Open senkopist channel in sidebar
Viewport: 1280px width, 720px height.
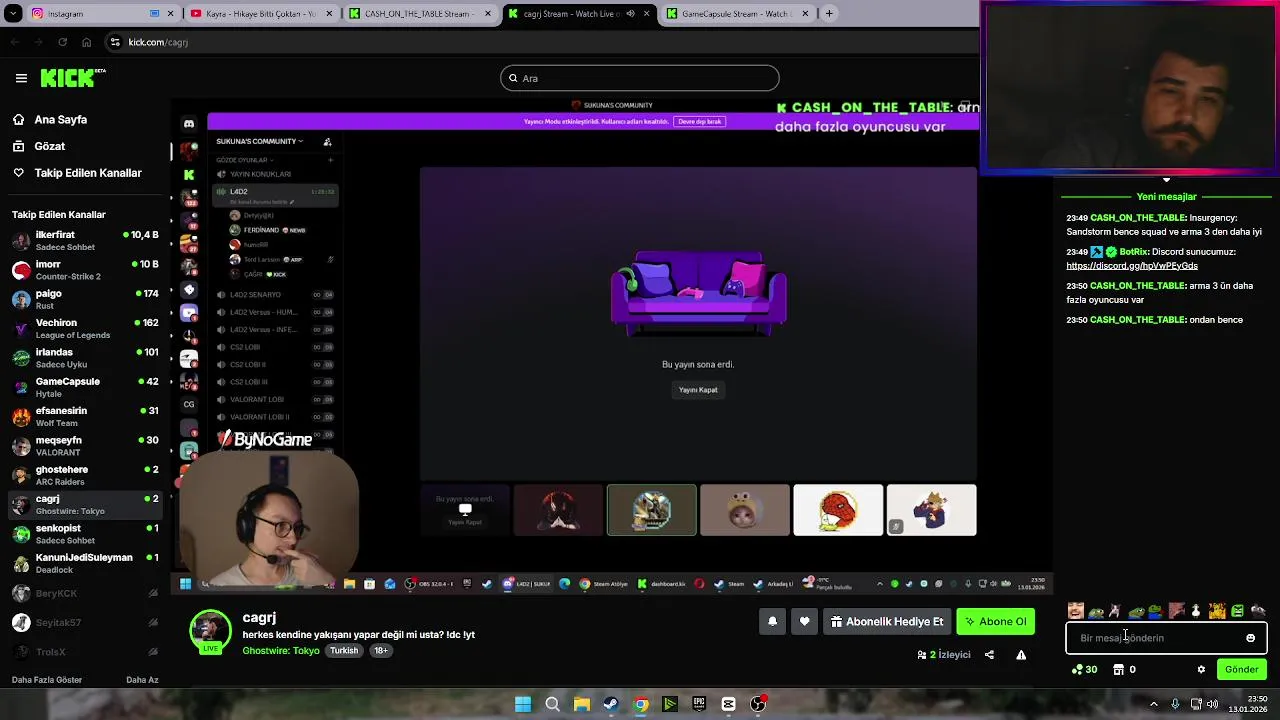(85, 534)
